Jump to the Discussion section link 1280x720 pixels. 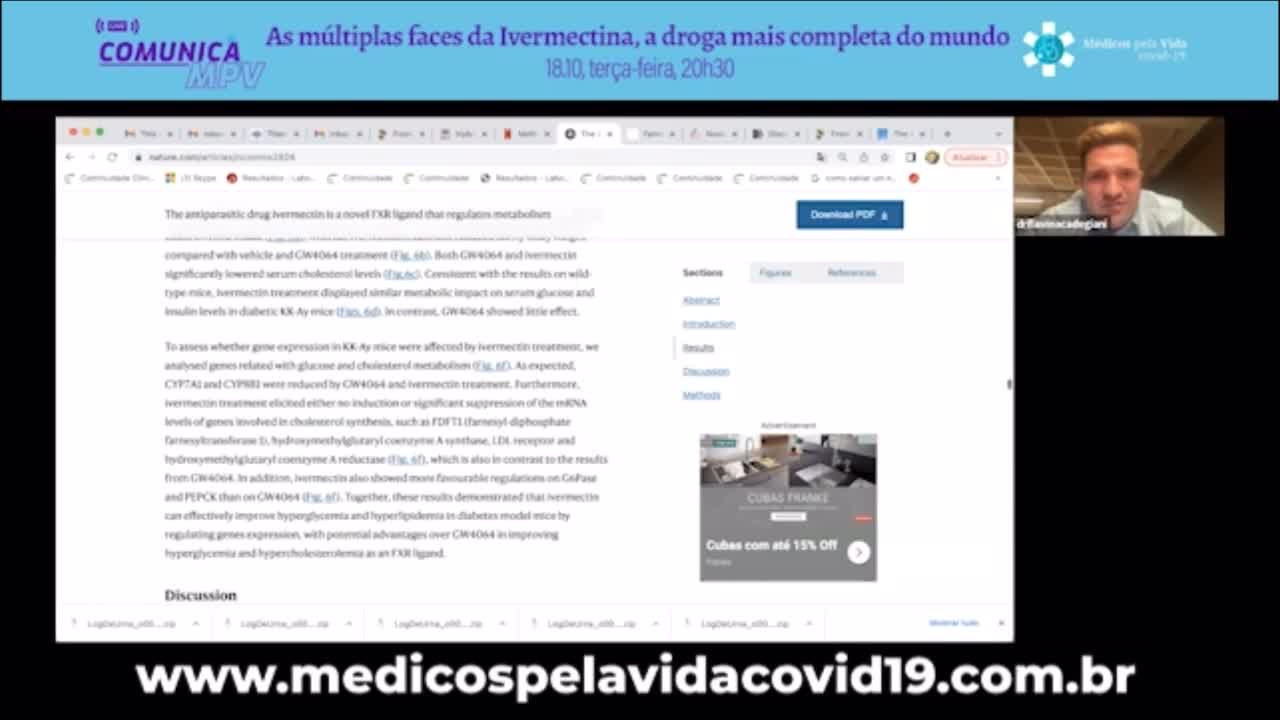coord(706,371)
